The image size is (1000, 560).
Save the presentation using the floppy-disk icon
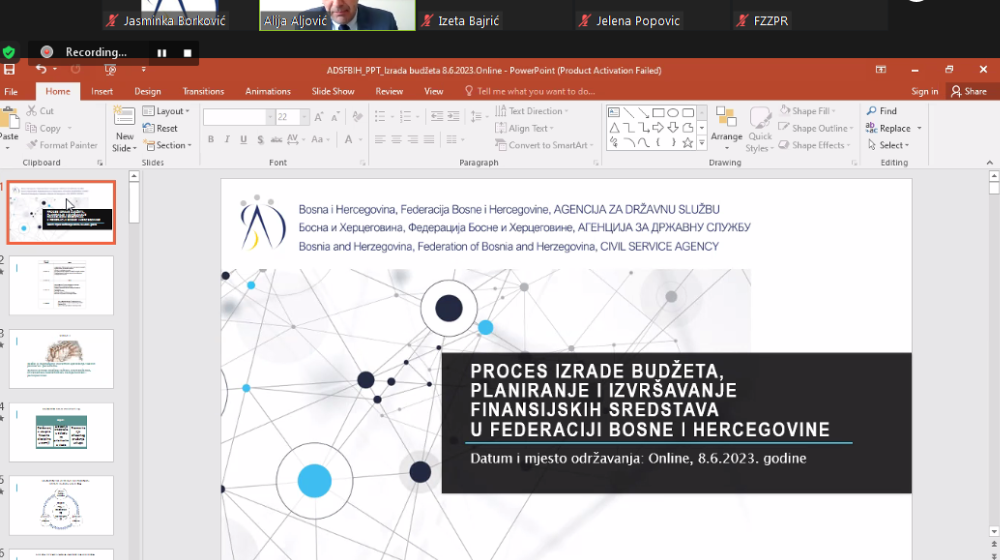9,70
